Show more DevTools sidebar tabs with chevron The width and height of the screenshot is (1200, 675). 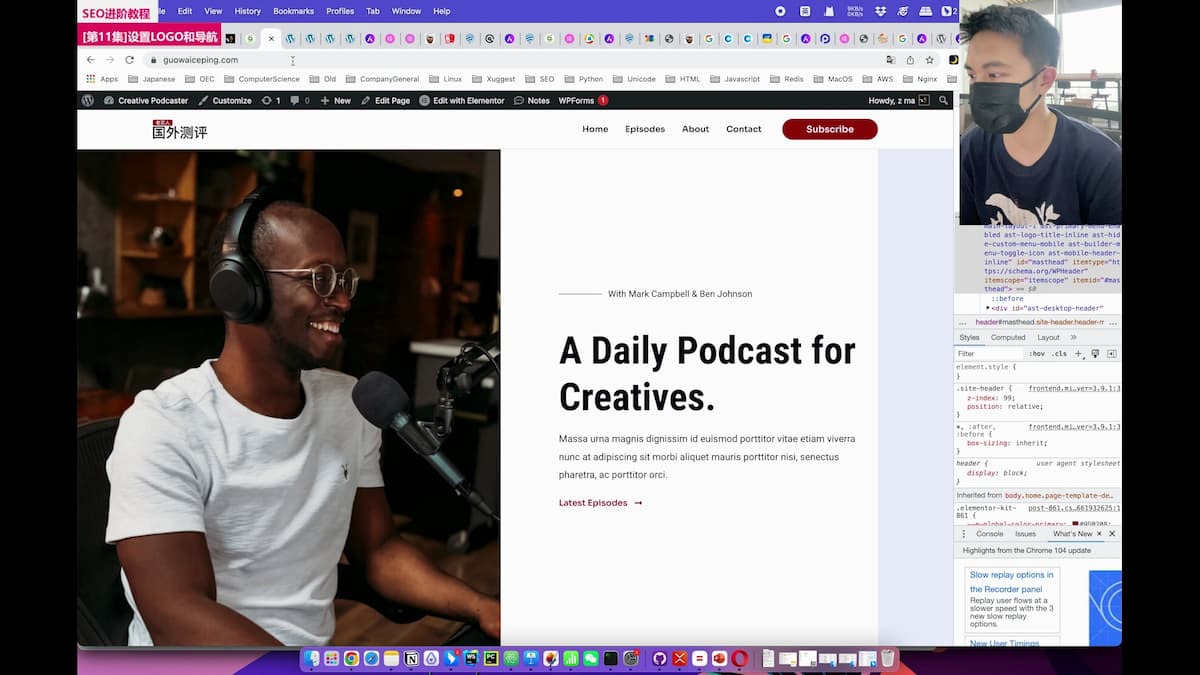[x=1074, y=338]
